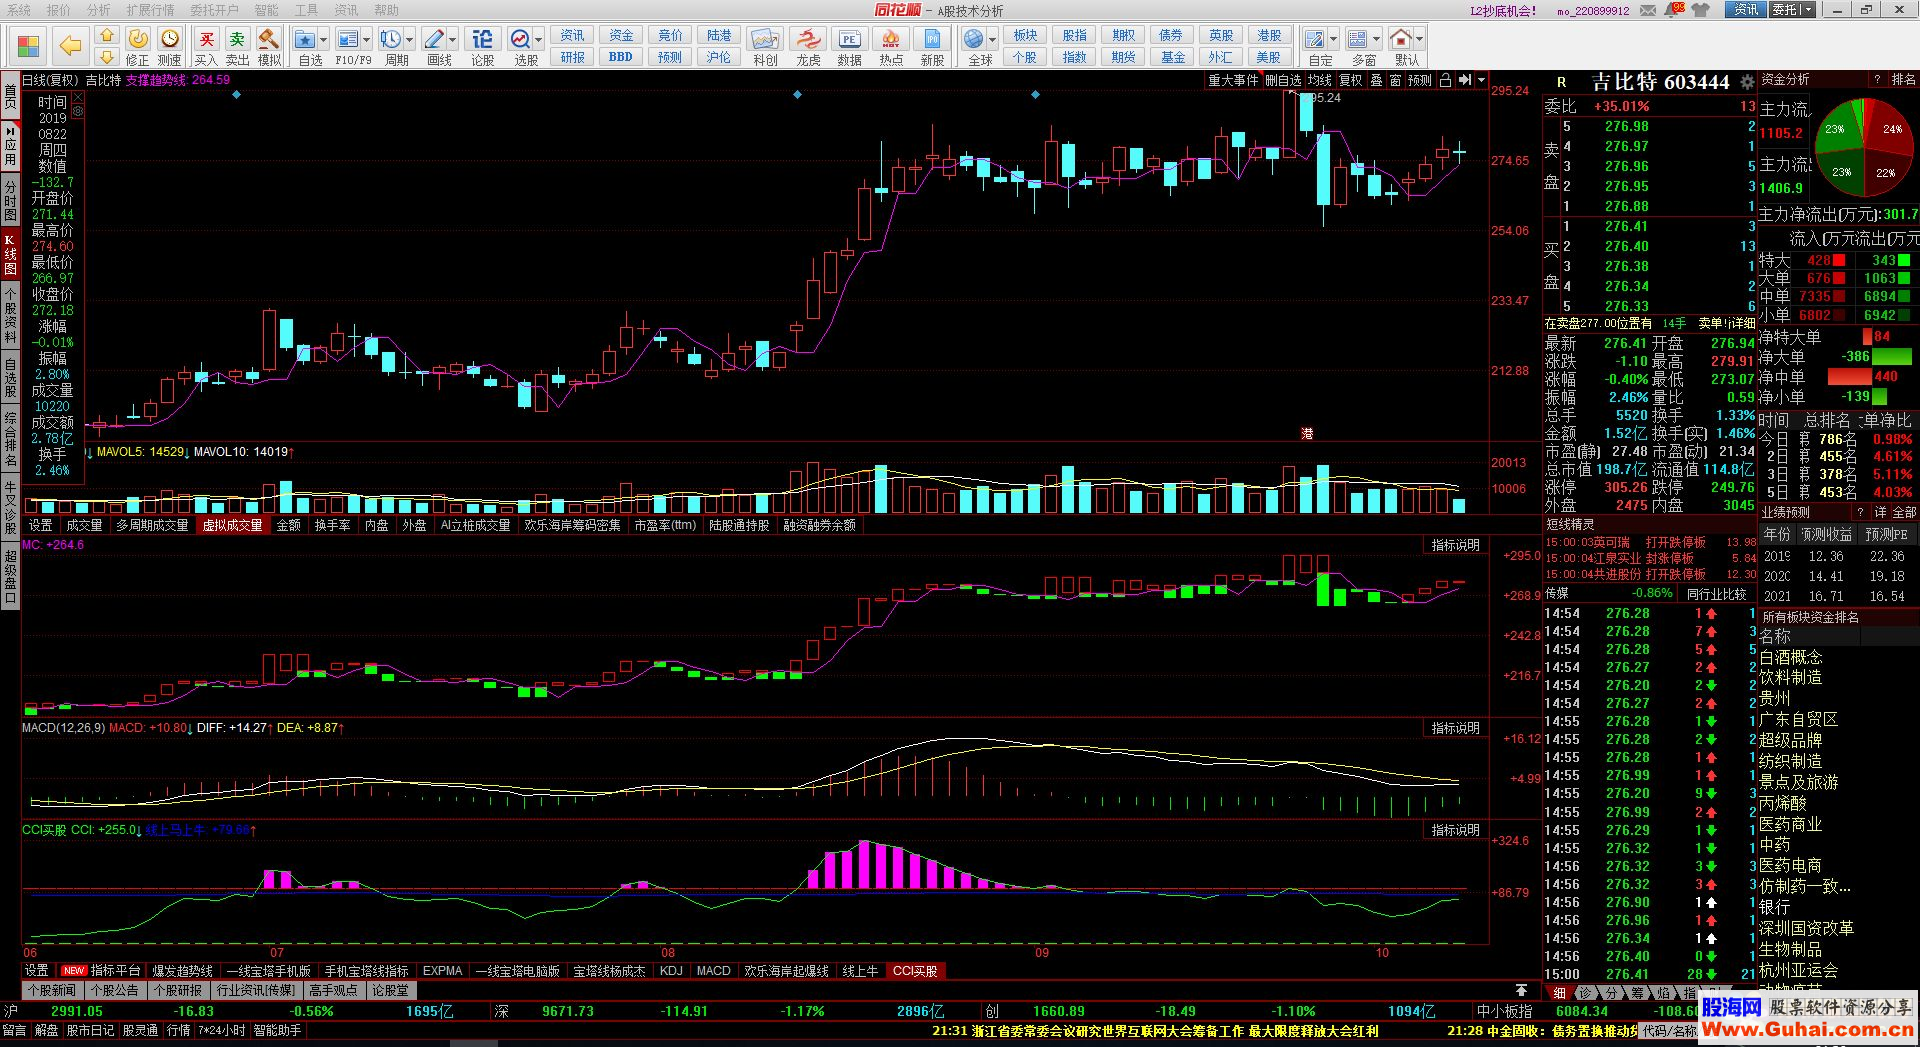This screenshot has width=1920, height=1047.
Task: Toggle 重大事件 major events display
Action: [1233, 80]
